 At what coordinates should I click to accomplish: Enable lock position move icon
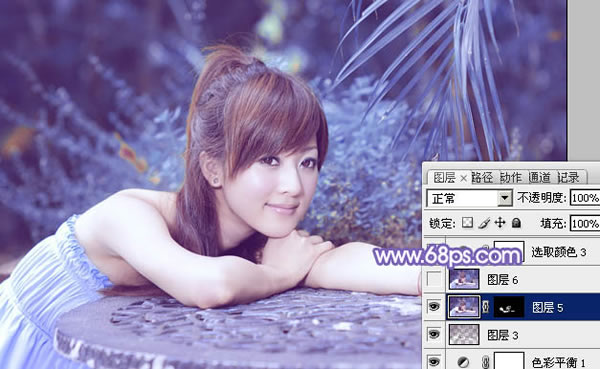coord(500,222)
